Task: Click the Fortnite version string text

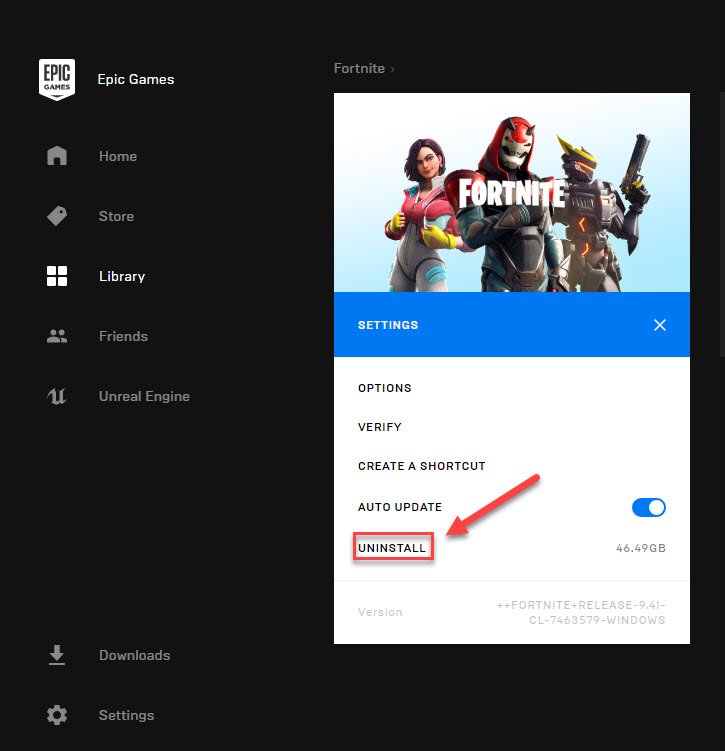Action: 581,613
